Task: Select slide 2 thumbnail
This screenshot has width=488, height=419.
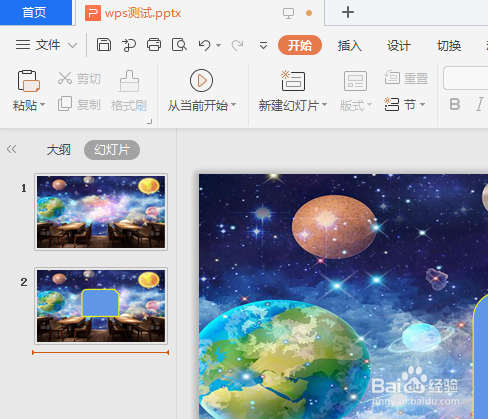Action: 101,306
